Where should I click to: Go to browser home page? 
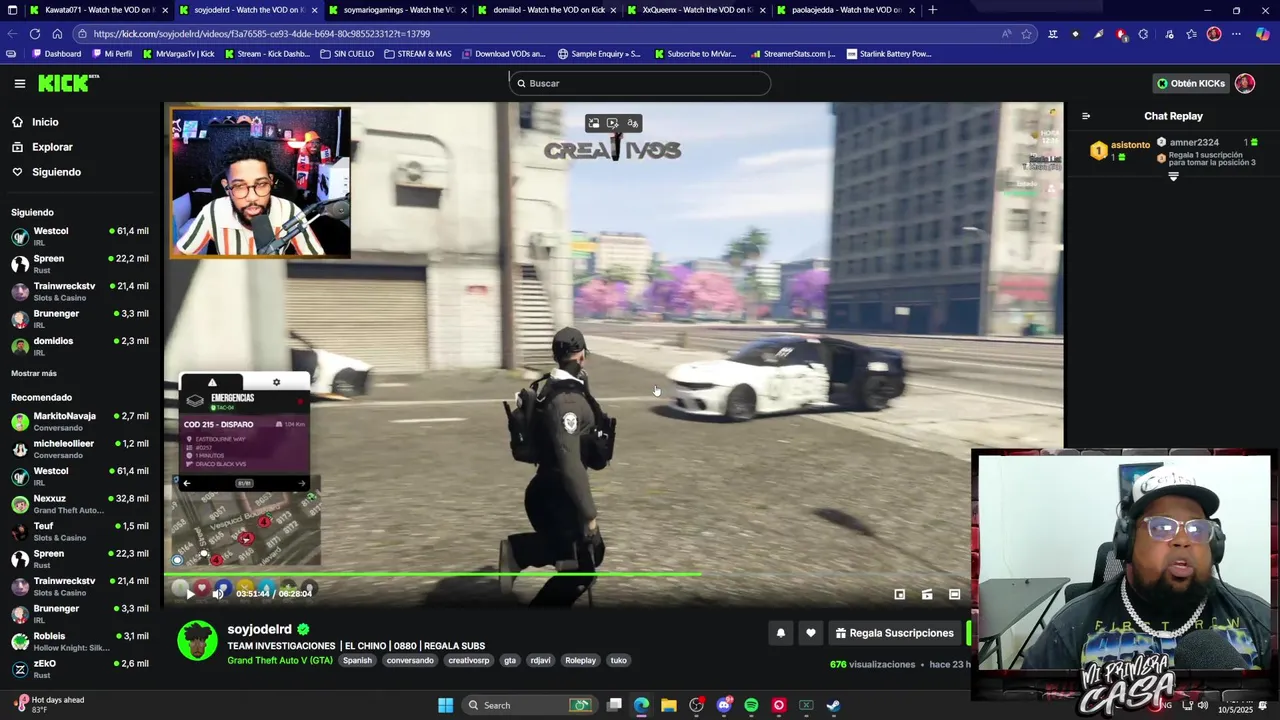[x=57, y=33]
